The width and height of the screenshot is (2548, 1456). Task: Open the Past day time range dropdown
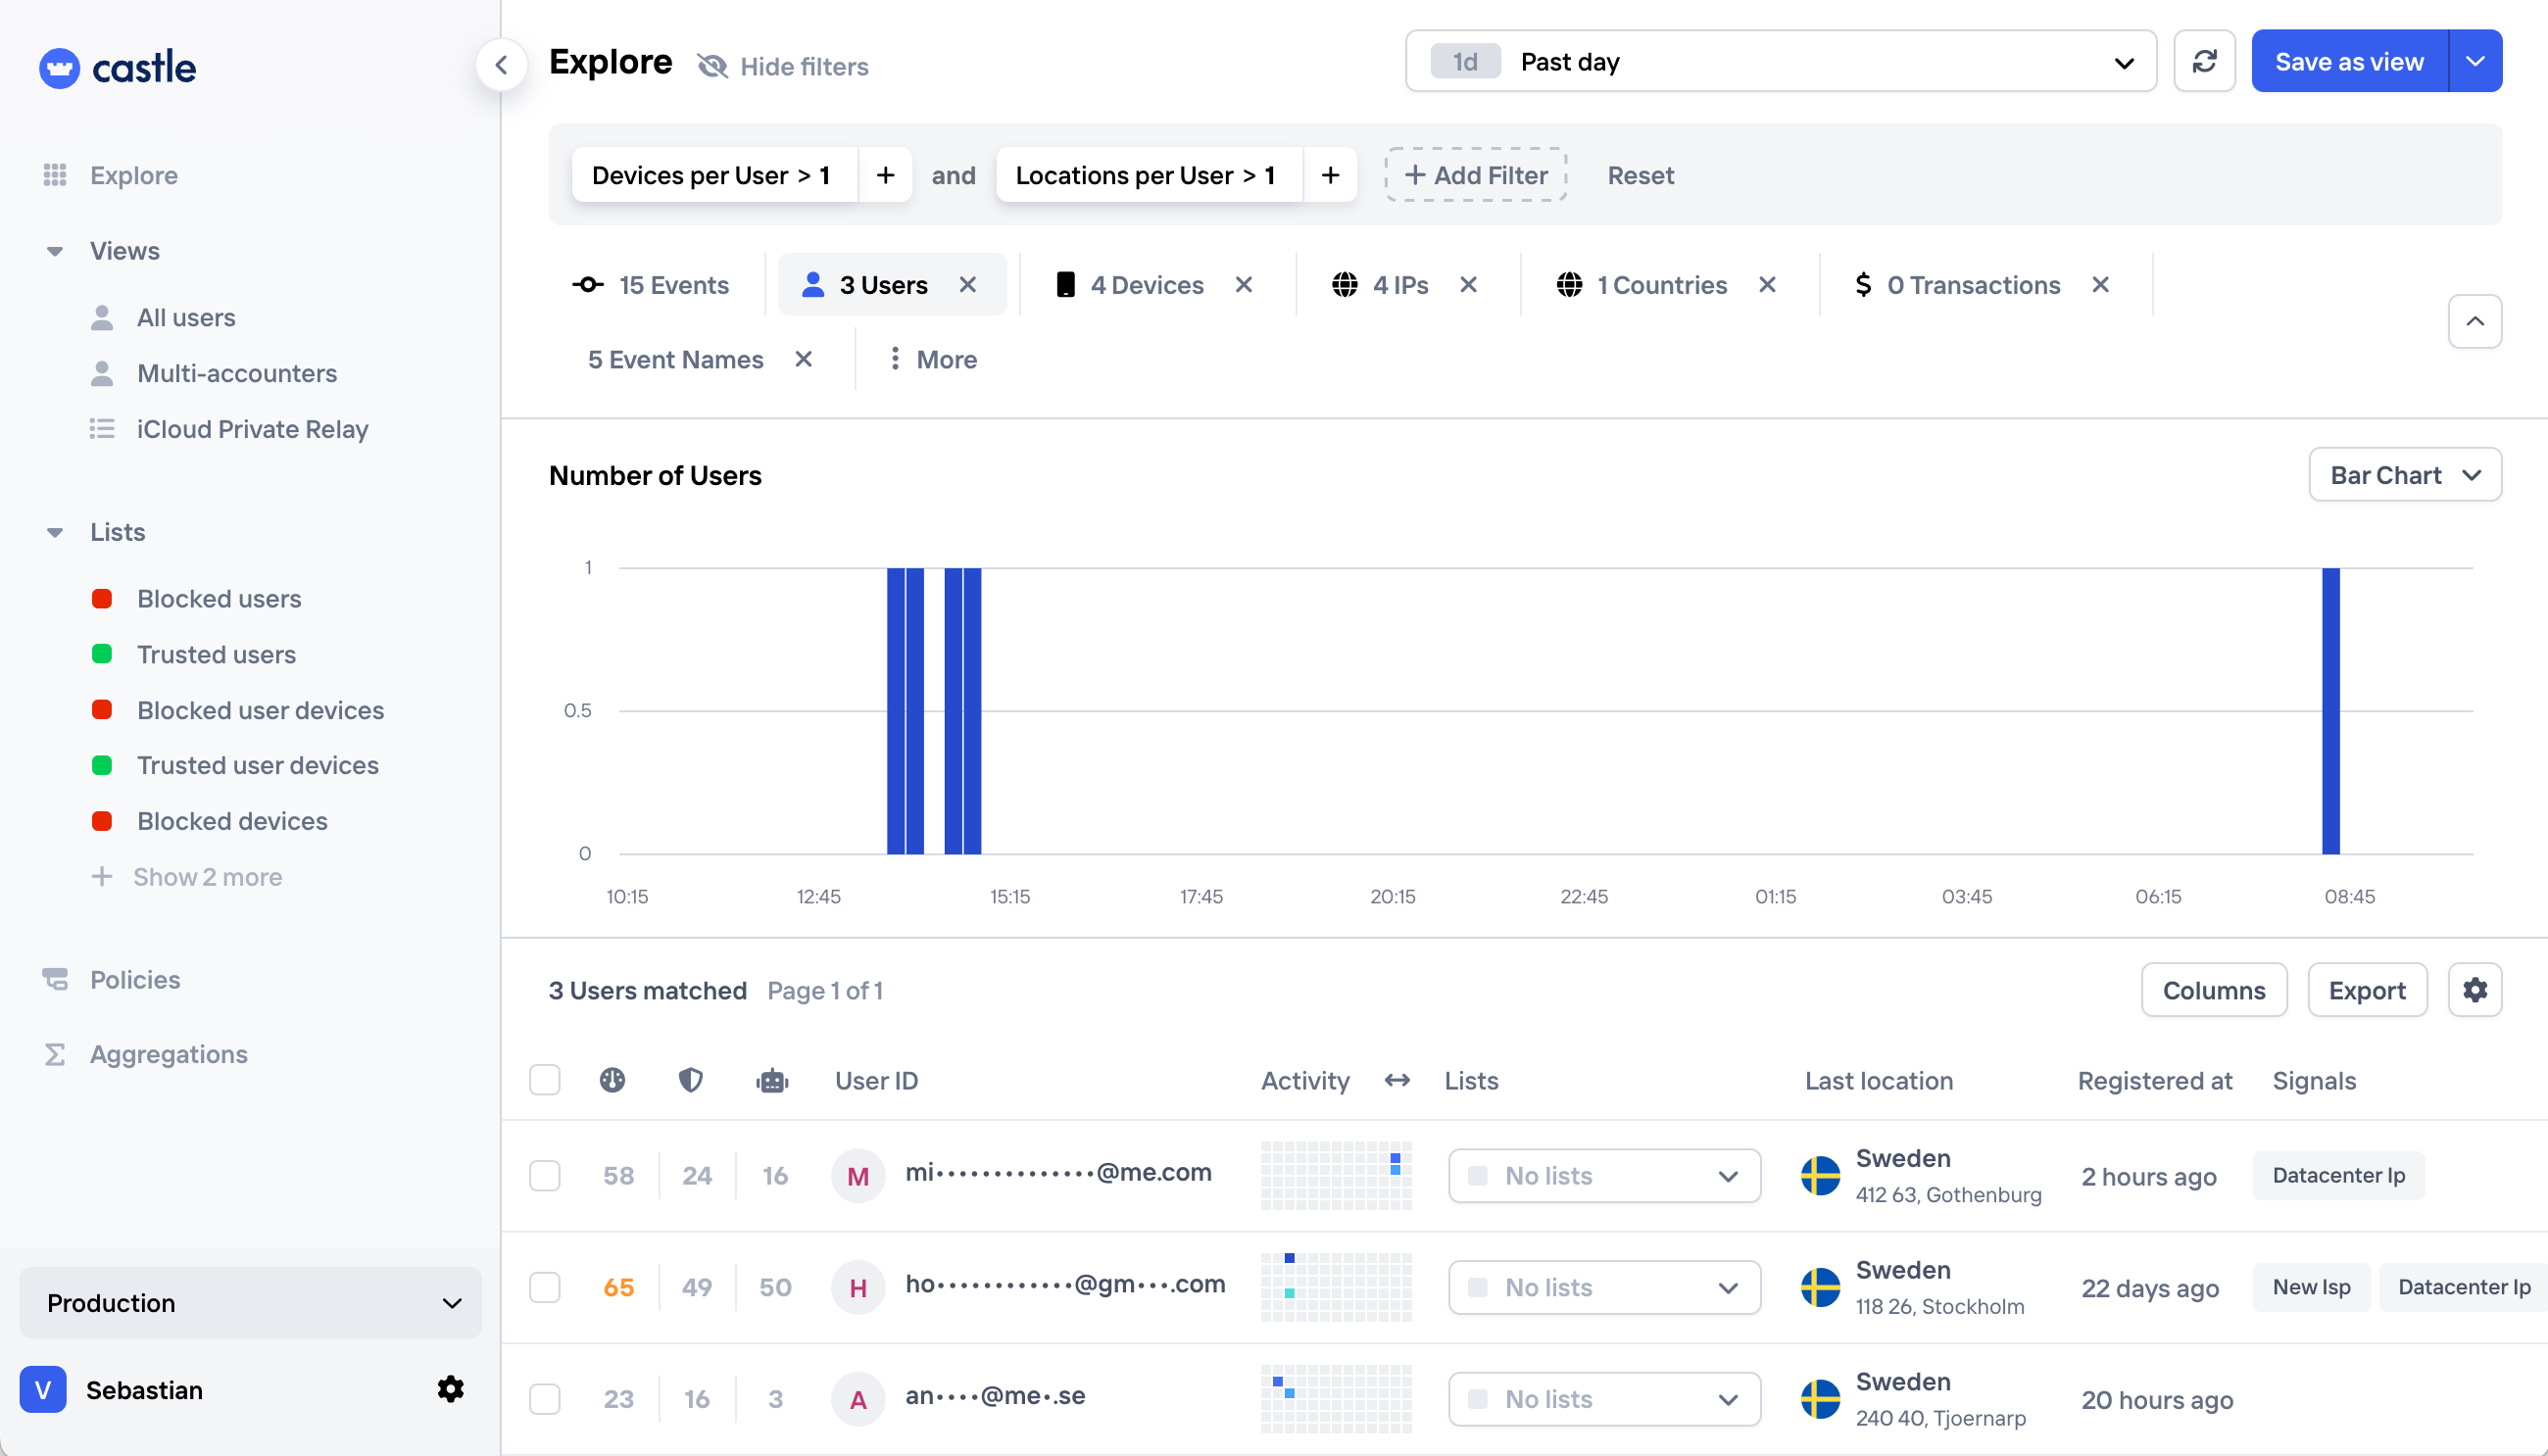click(1780, 62)
